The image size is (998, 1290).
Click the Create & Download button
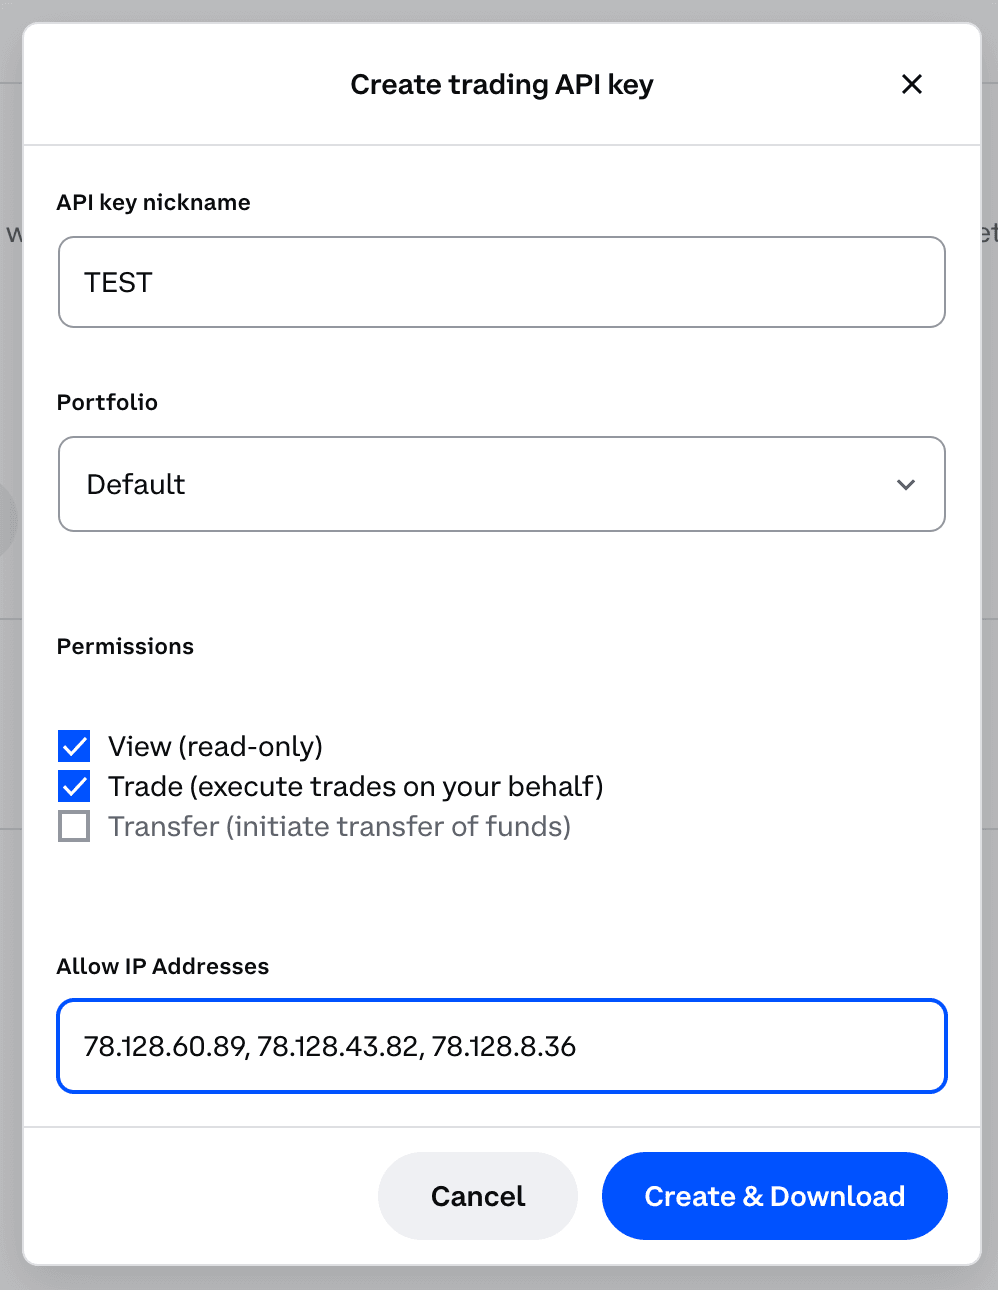(x=774, y=1196)
